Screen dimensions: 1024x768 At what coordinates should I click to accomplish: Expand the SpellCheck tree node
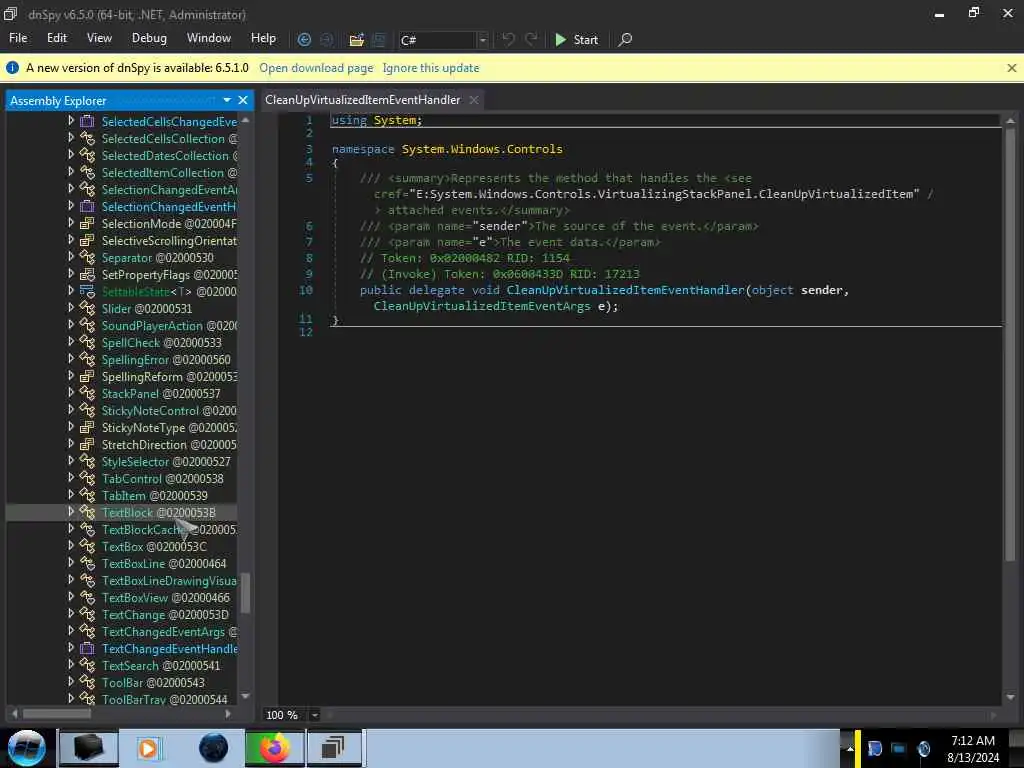71,342
